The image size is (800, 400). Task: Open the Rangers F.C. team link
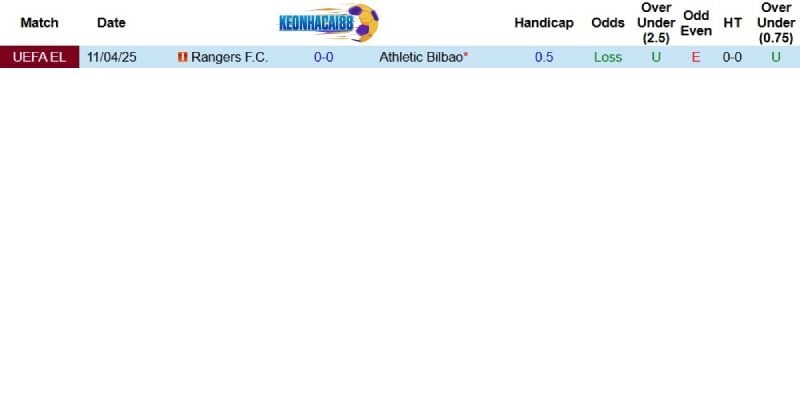point(229,57)
